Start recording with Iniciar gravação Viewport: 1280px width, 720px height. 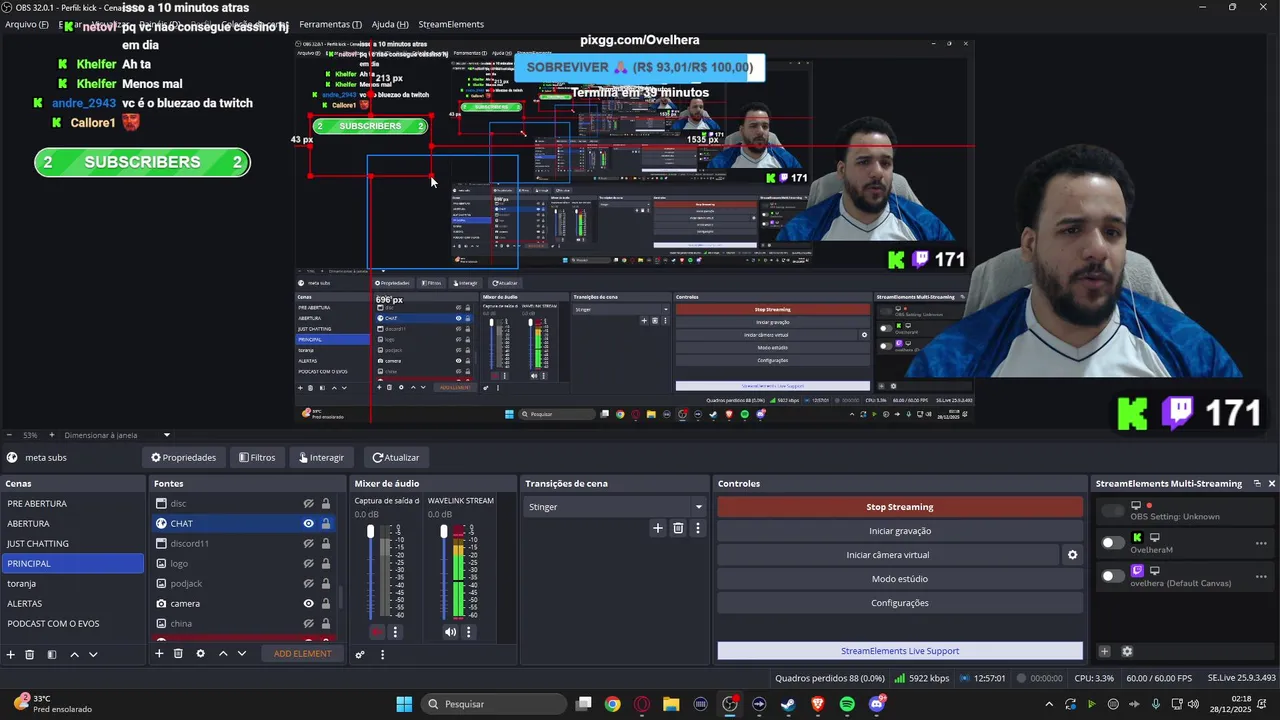click(900, 531)
